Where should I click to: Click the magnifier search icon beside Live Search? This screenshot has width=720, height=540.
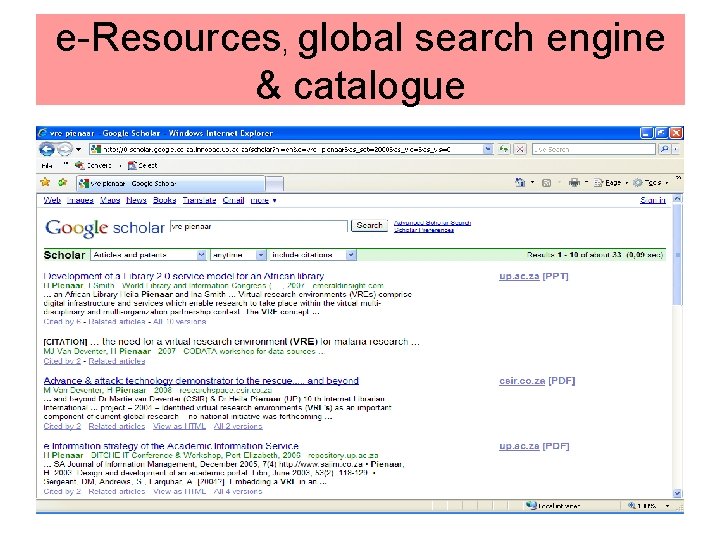coord(664,149)
